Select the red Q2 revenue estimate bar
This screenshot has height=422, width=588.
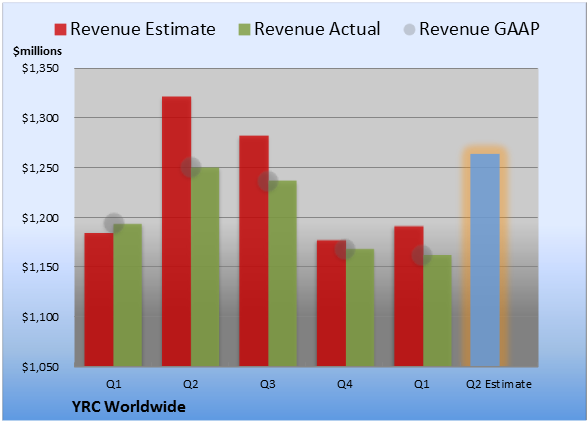pos(176,231)
